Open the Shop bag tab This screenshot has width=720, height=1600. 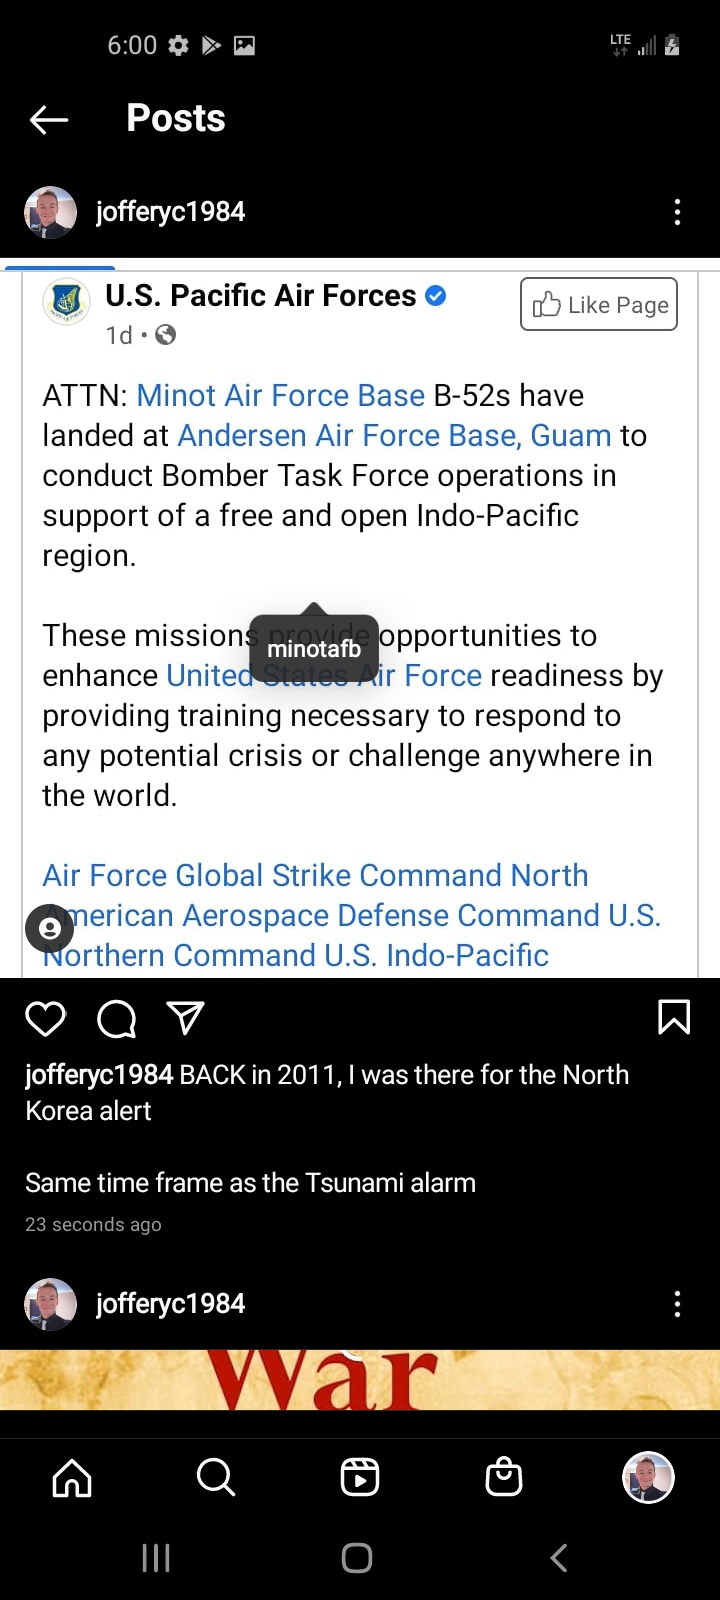pos(504,1477)
